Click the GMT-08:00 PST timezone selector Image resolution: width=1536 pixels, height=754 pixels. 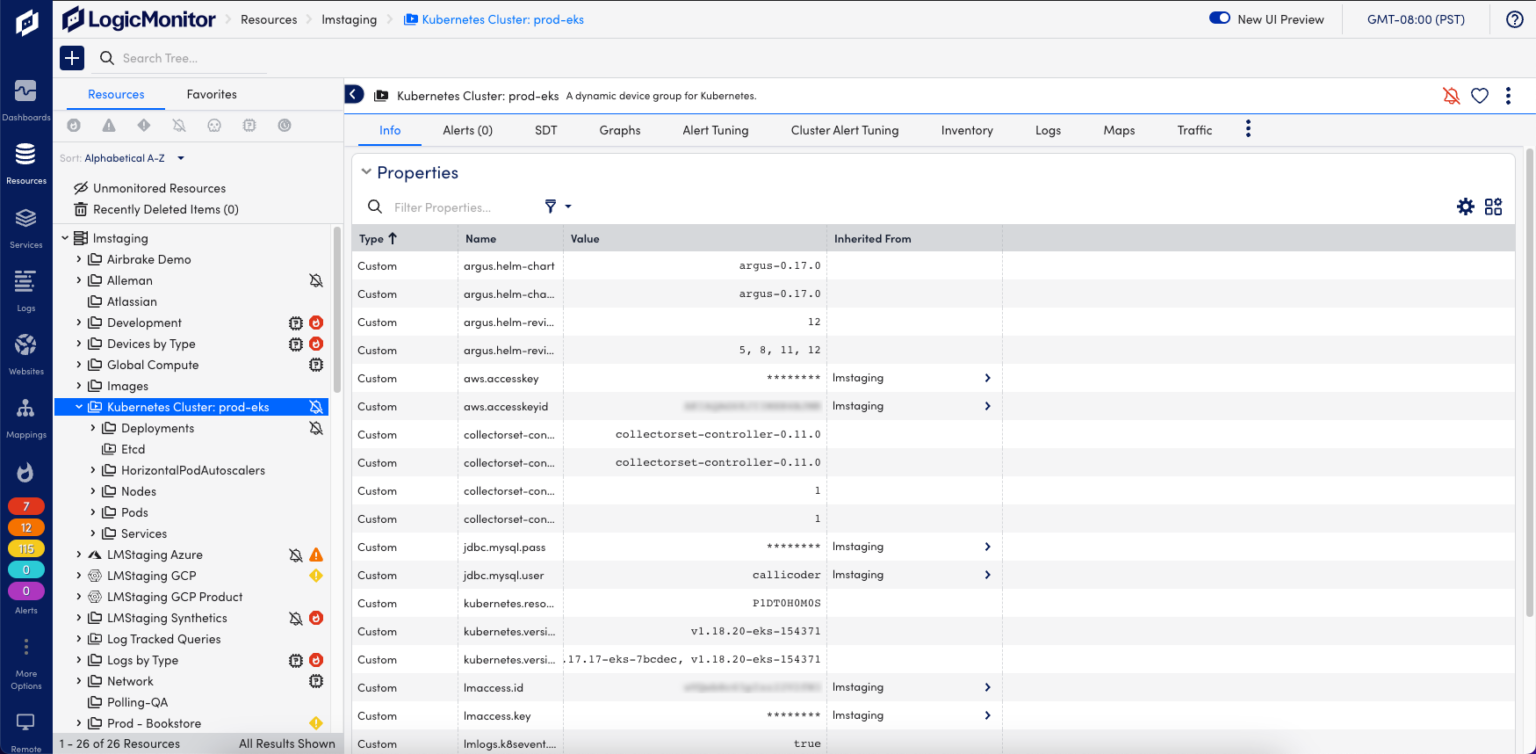click(1416, 18)
